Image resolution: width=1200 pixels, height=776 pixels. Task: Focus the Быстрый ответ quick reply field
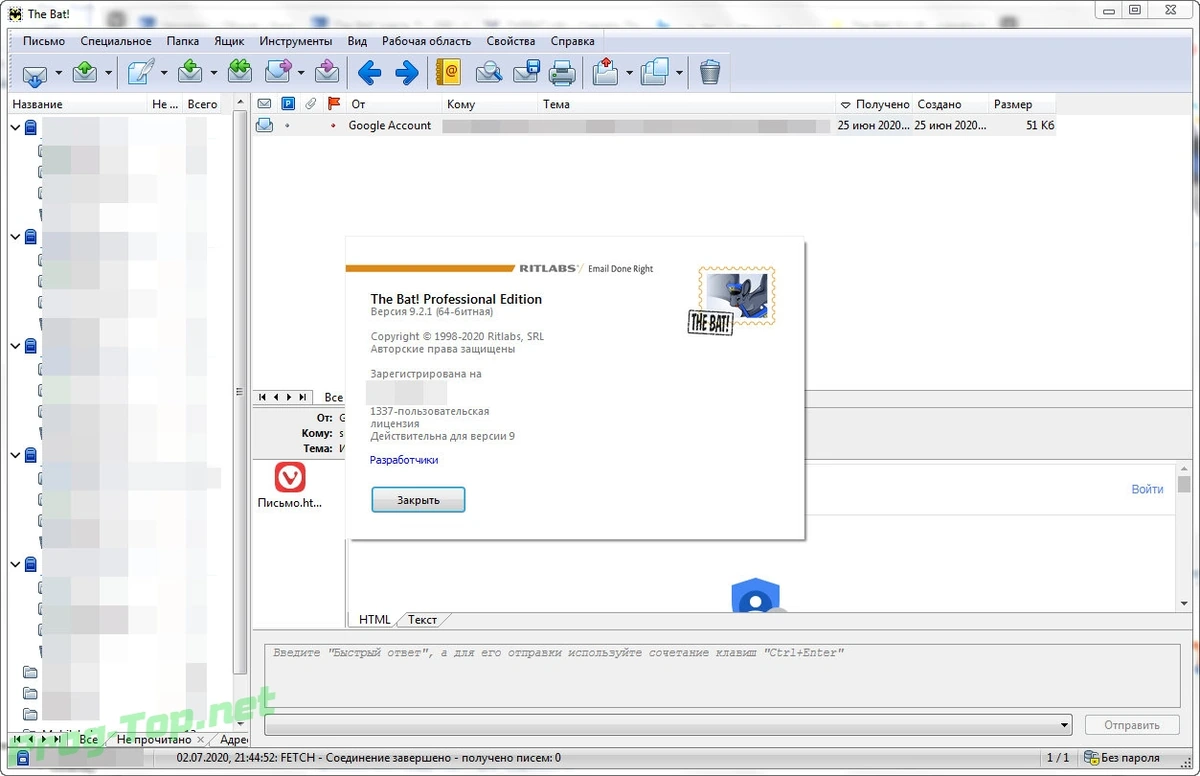point(720,675)
